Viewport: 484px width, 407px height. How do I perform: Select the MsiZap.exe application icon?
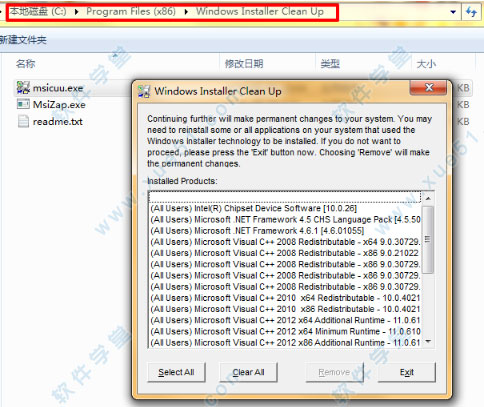click(23, 104)
